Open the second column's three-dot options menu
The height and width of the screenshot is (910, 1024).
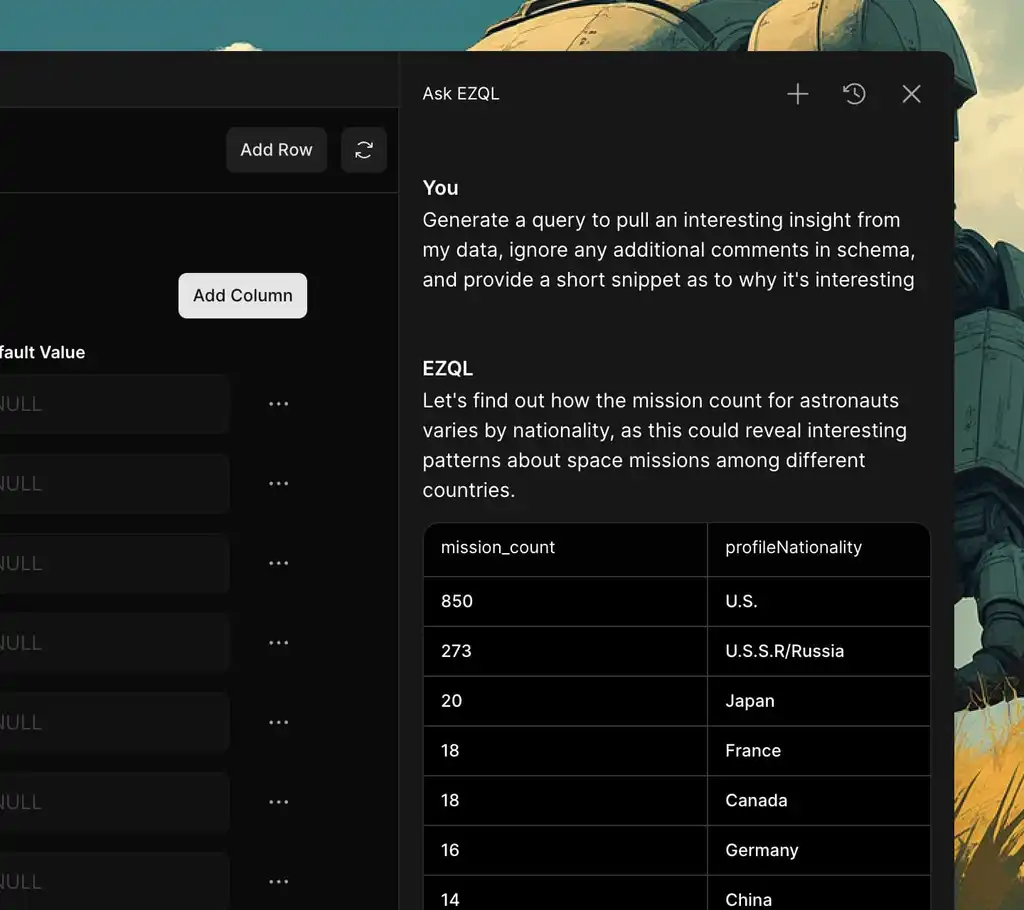[279, 484]
